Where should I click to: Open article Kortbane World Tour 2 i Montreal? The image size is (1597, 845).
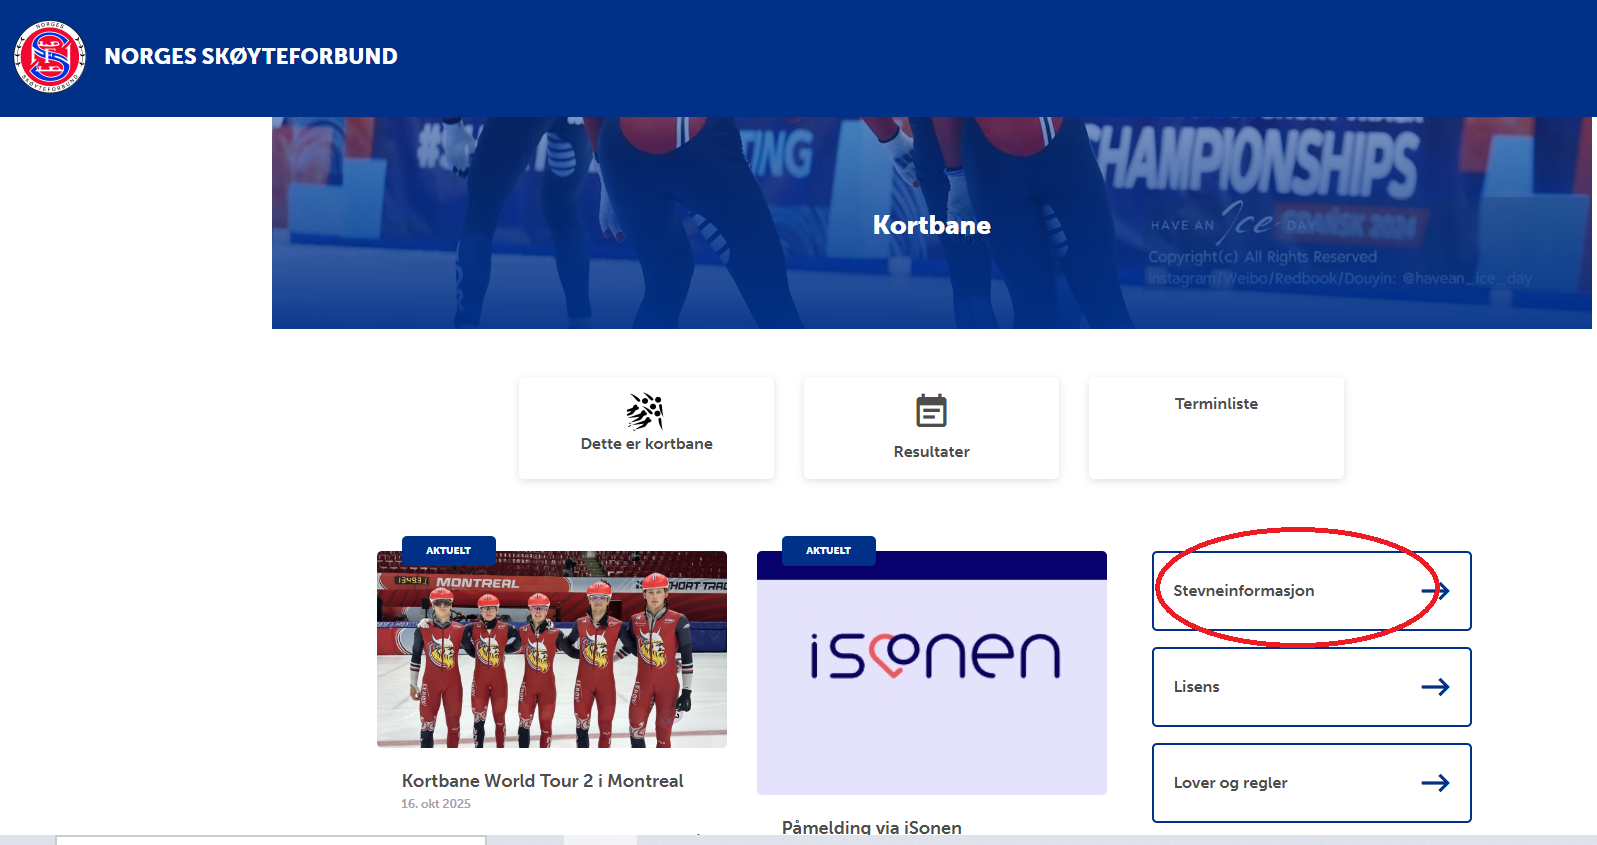[542, 781]
